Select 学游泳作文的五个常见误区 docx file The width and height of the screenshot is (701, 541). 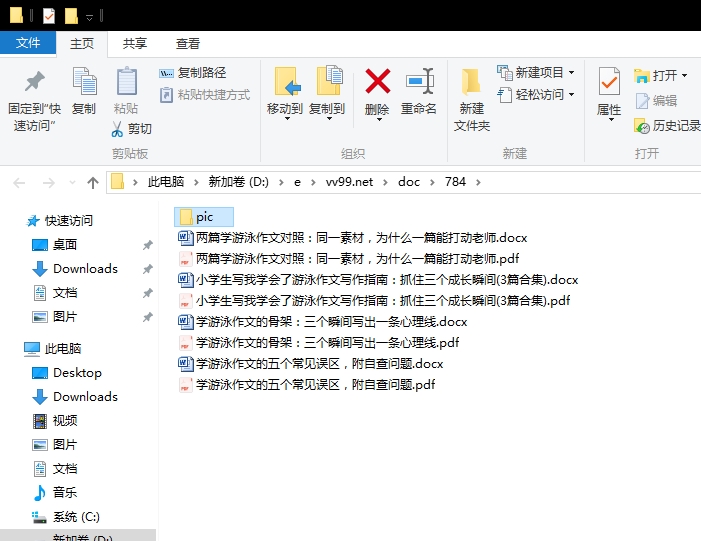coord(311,363)
